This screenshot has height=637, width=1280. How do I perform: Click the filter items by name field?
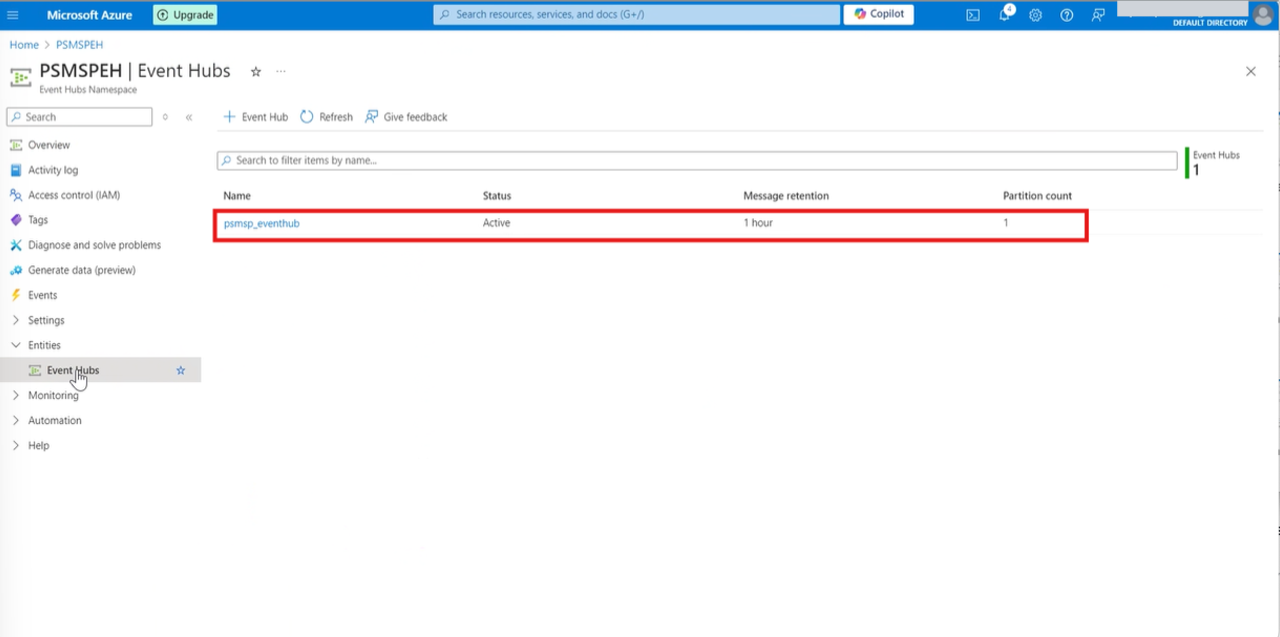[x=696, y=160]
